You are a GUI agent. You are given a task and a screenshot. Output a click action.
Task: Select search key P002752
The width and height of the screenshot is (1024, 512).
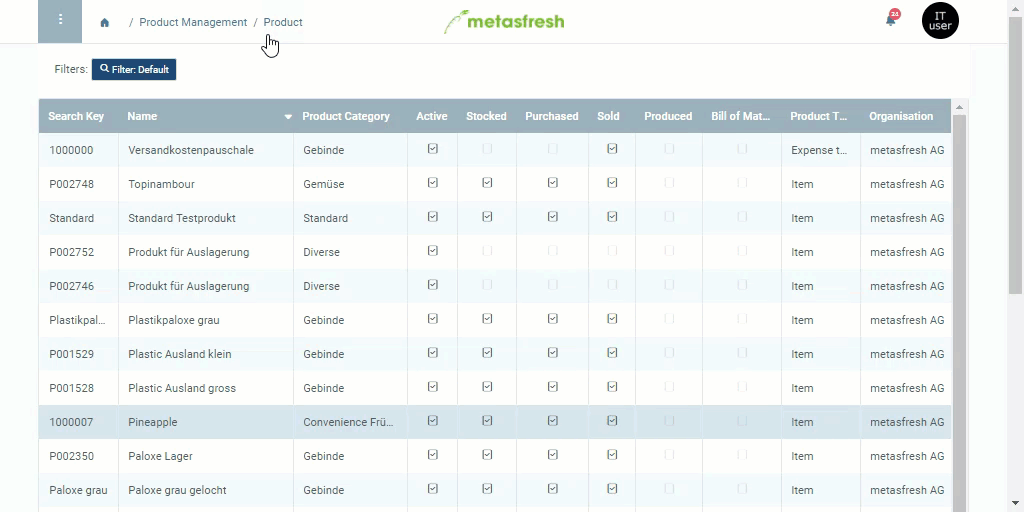71,252
